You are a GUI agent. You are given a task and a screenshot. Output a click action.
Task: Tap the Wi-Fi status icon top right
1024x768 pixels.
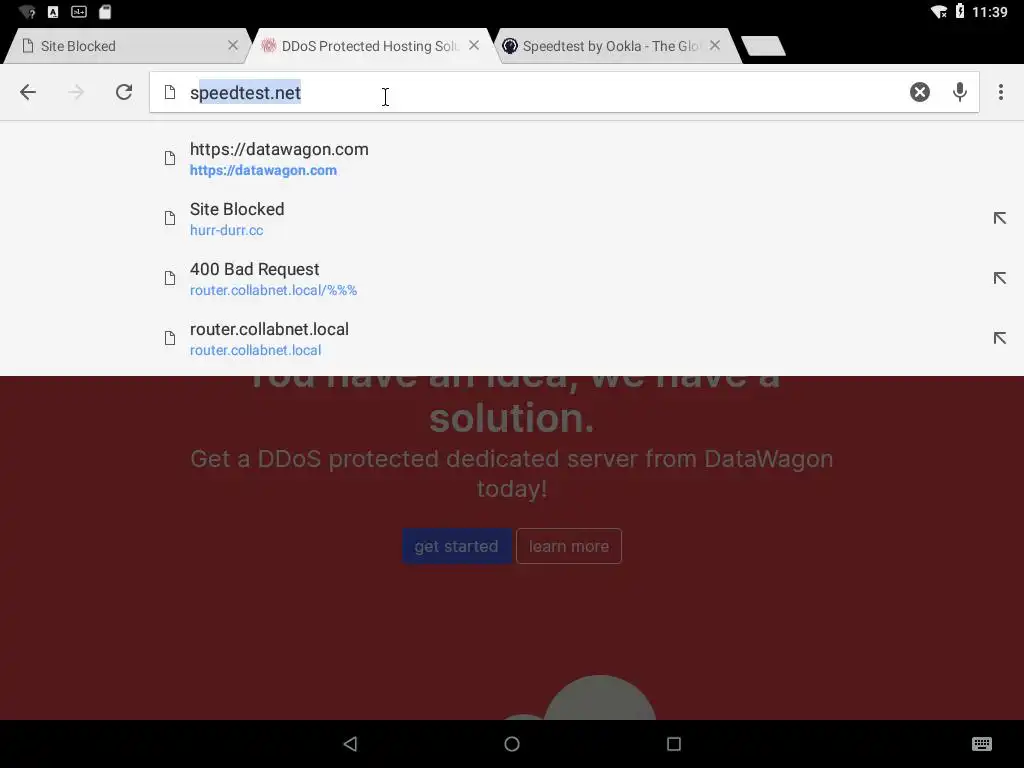point(939,12)
